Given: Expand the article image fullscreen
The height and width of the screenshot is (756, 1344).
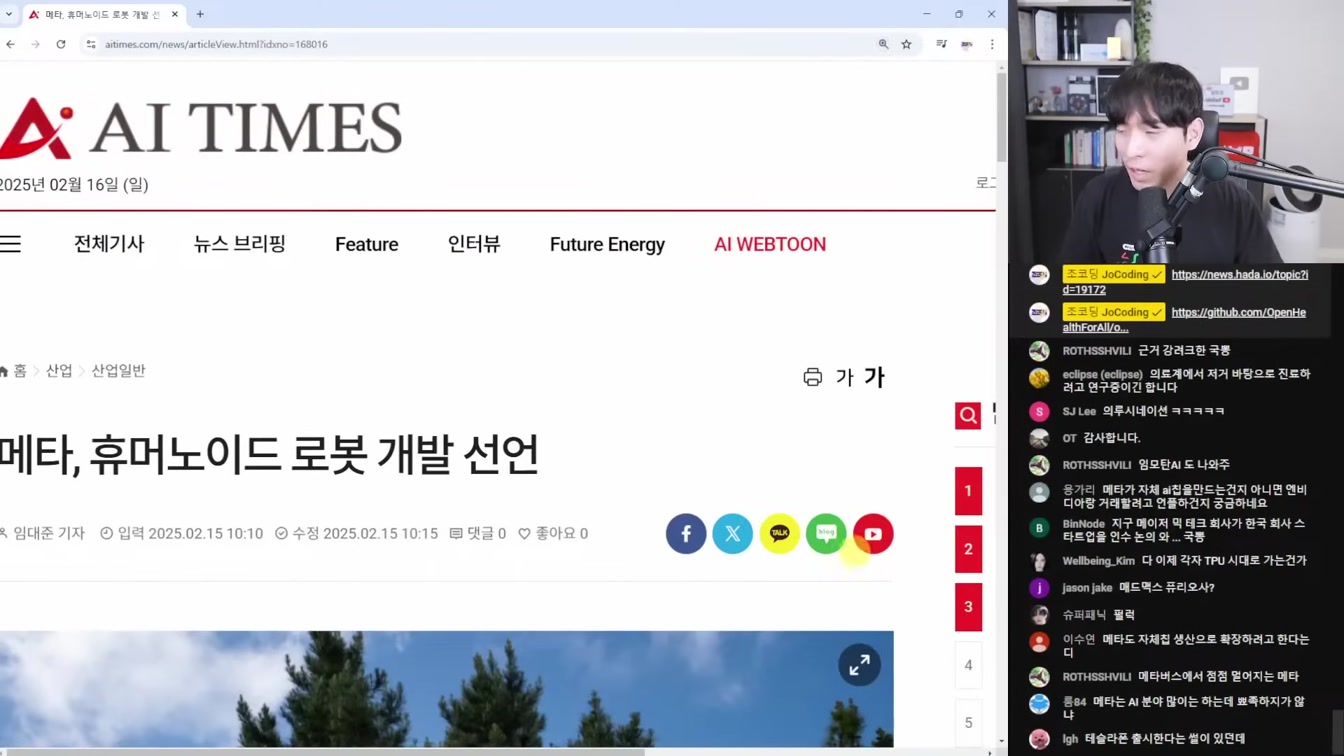Looking at the screenshot, I should pos(860,665).
